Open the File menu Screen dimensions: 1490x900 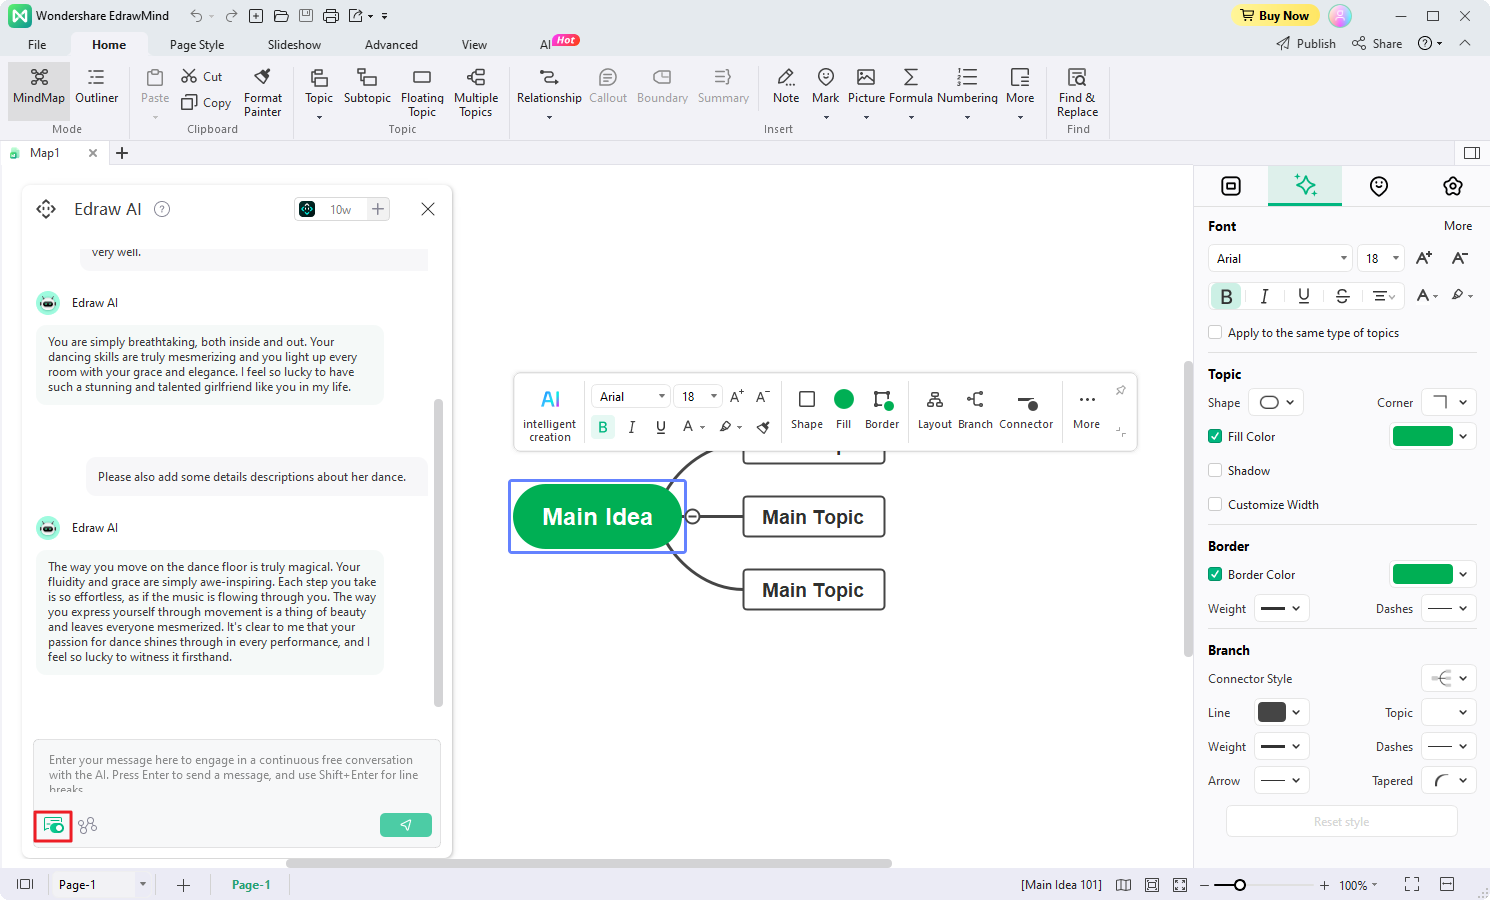click(37, 44)
